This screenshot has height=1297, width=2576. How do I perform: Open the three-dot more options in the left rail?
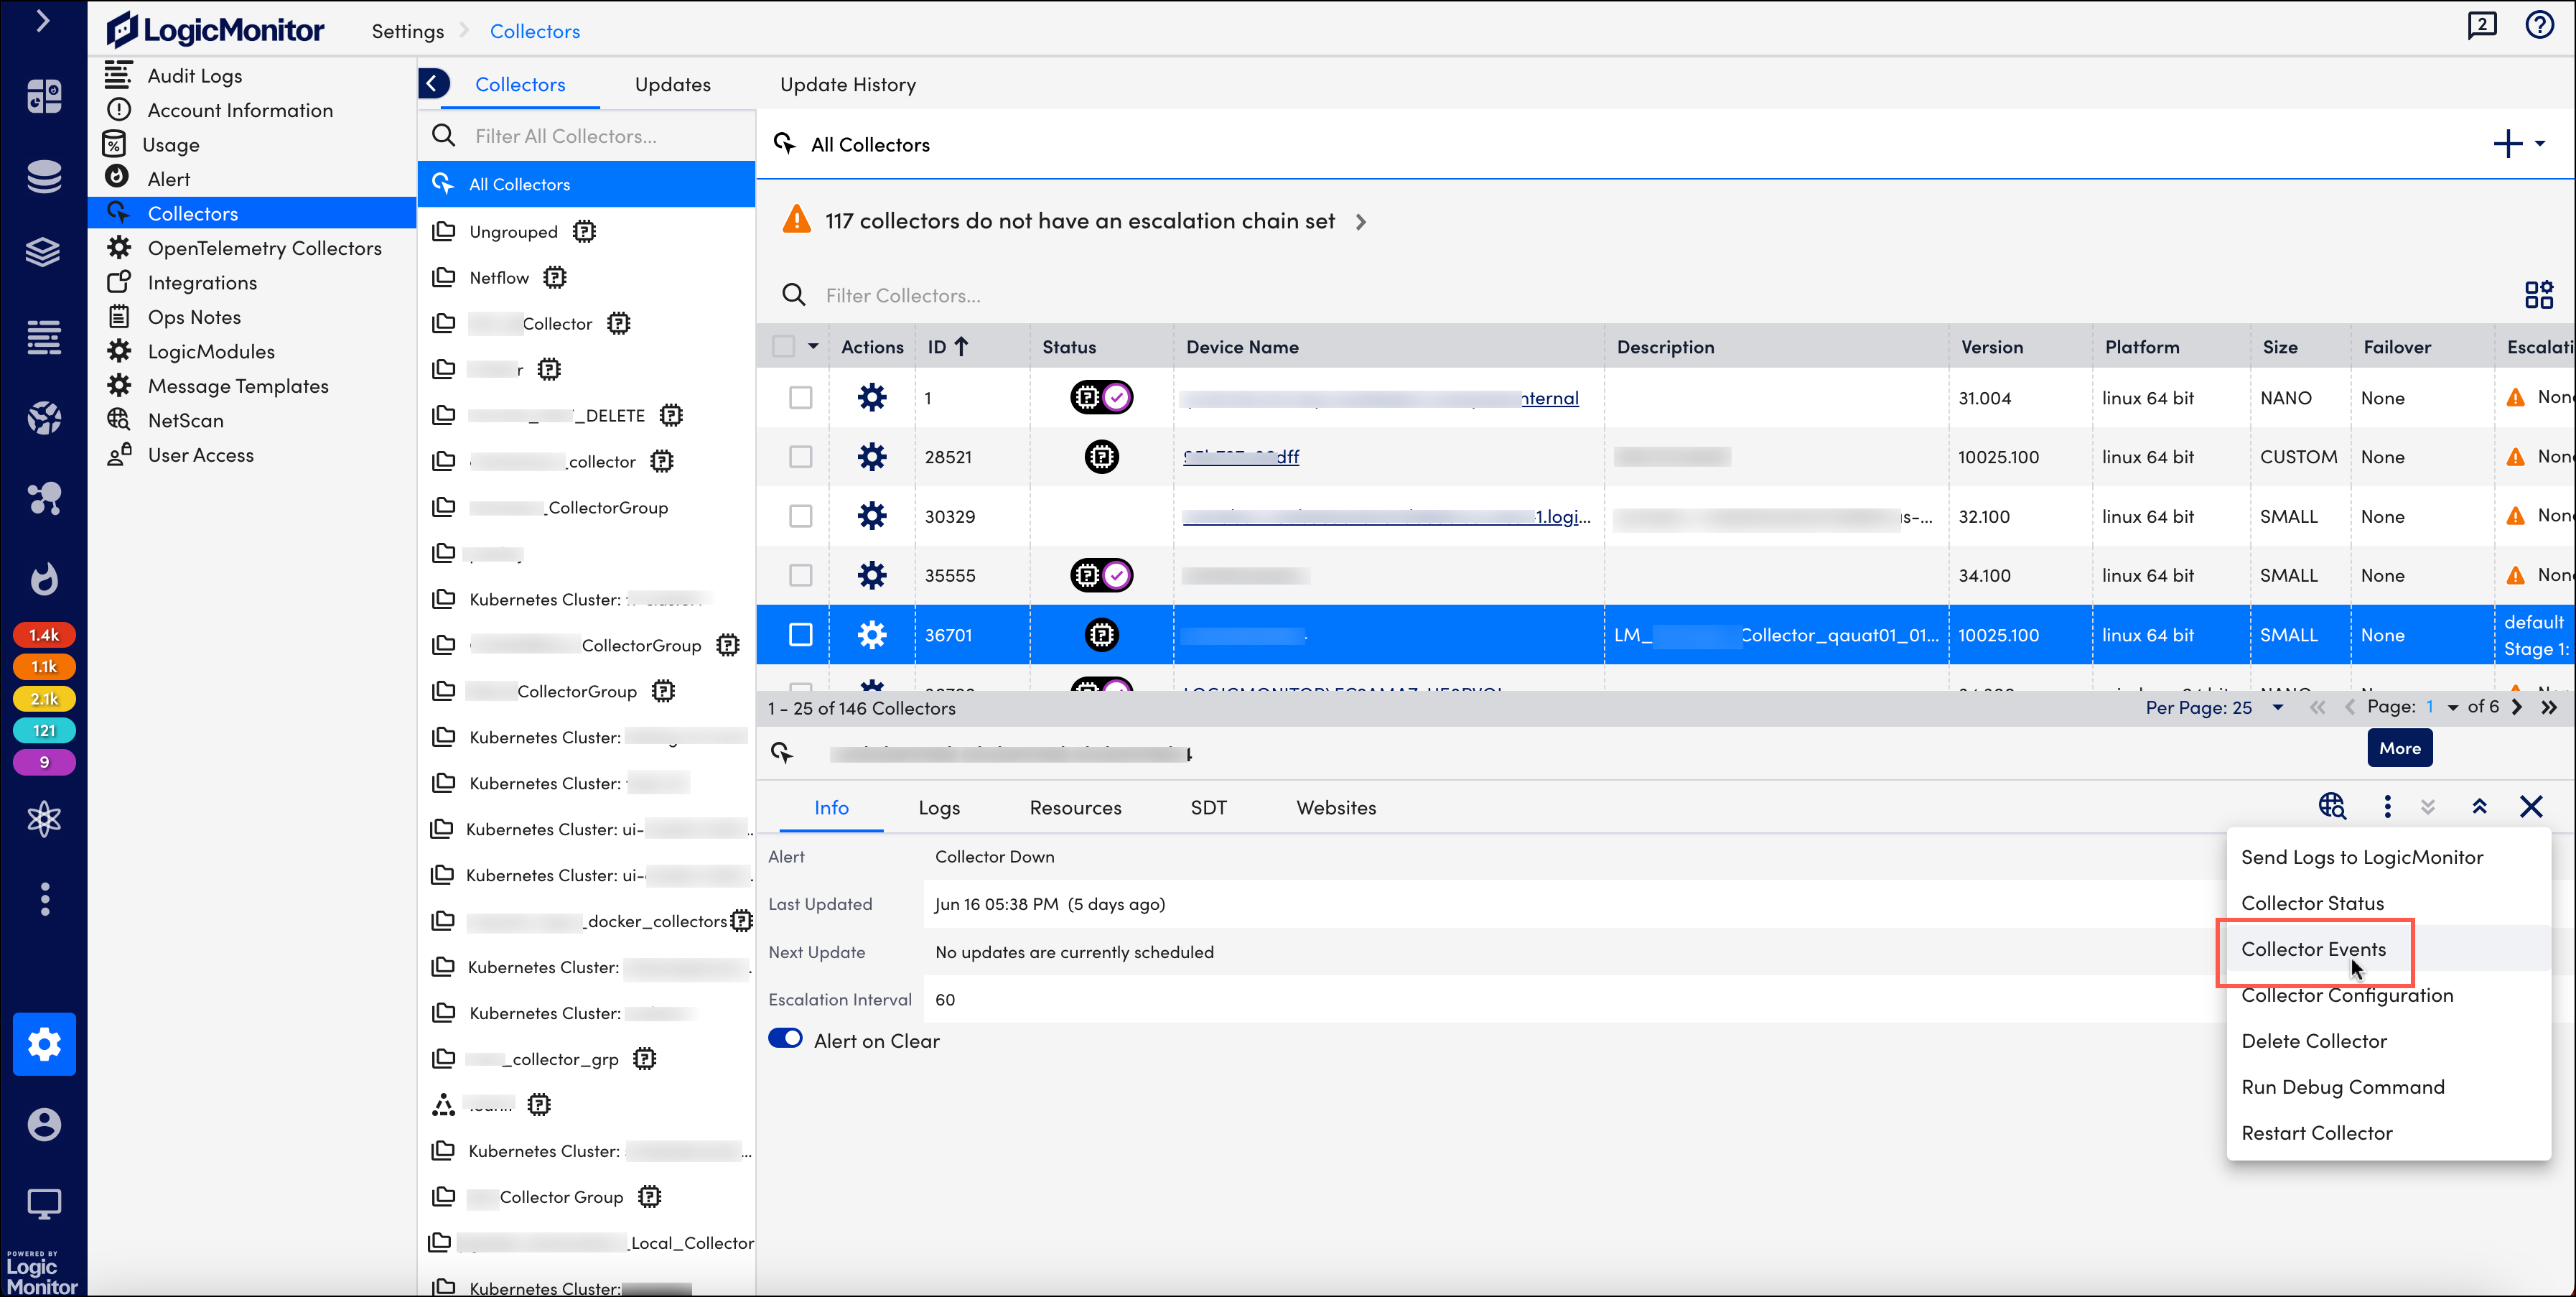click(x=44, y=899)
